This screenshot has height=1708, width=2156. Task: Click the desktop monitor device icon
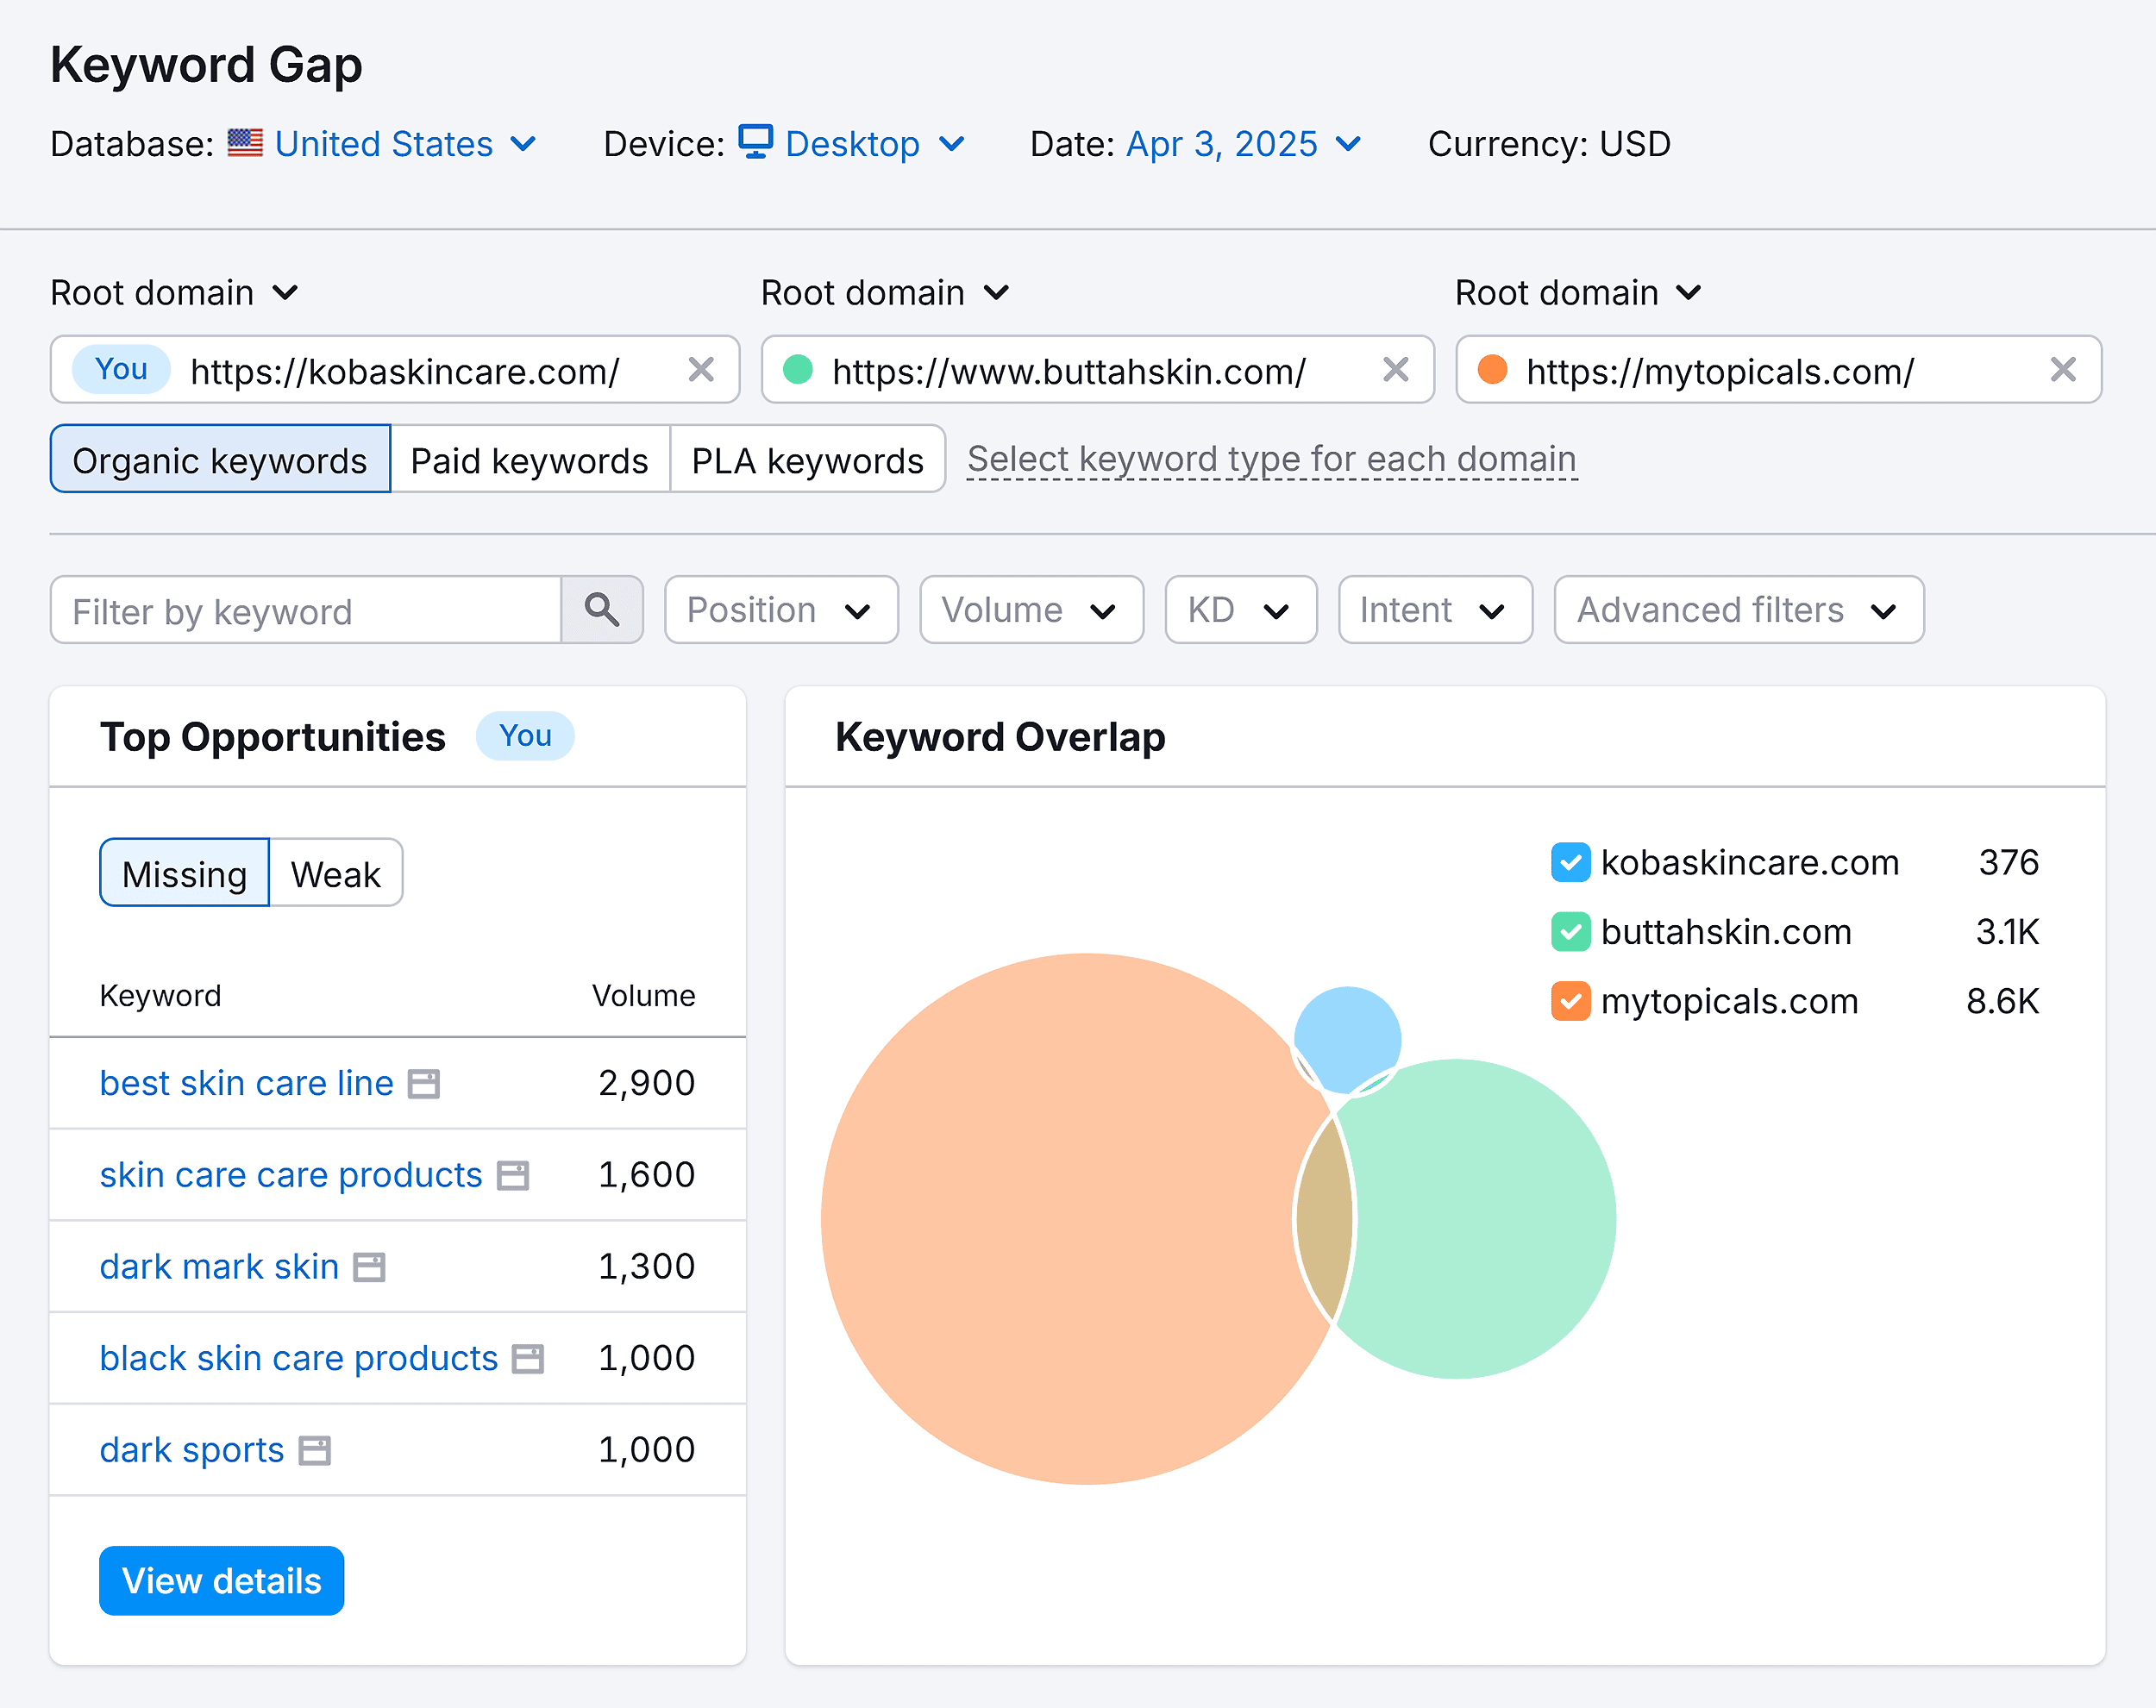(755, 142)
